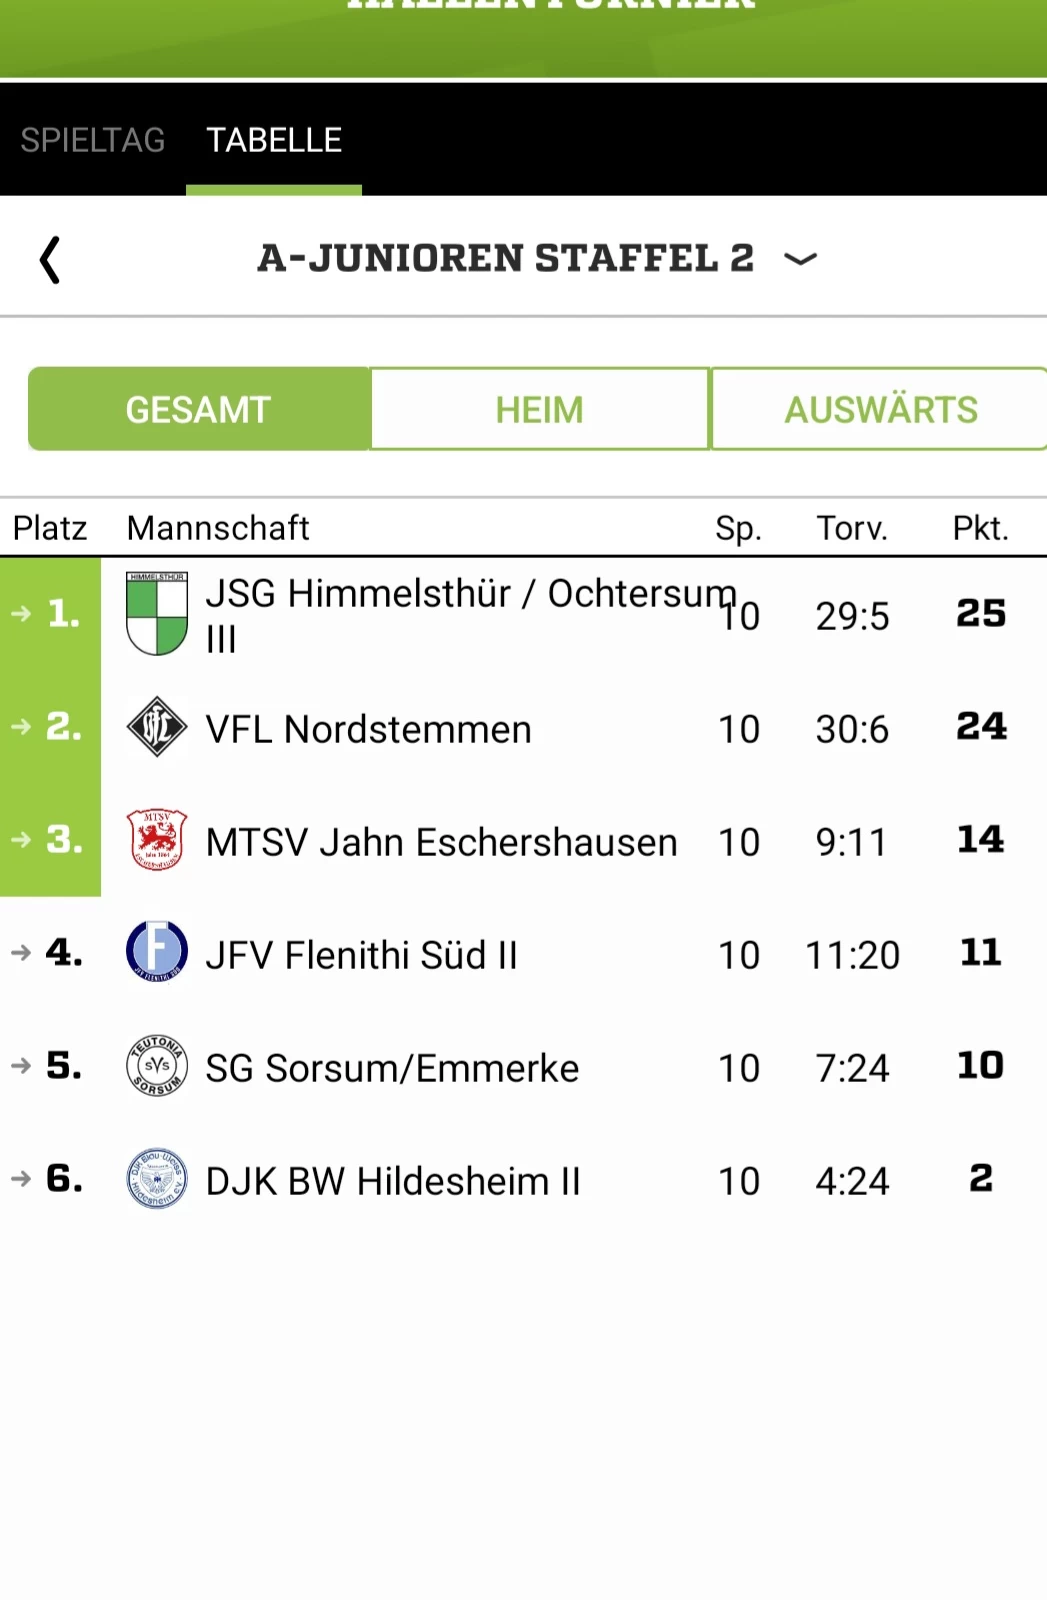Open the SG Sorsum/Emmerke team link

(392, 1069)
